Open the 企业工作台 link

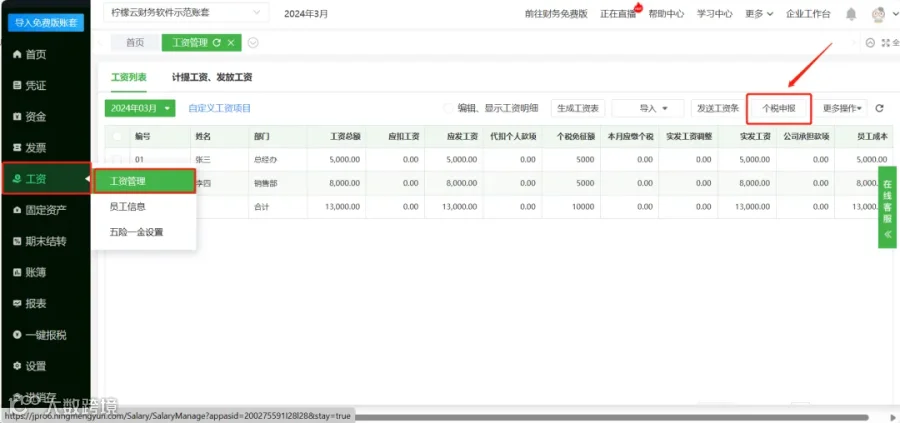[808, 14]
